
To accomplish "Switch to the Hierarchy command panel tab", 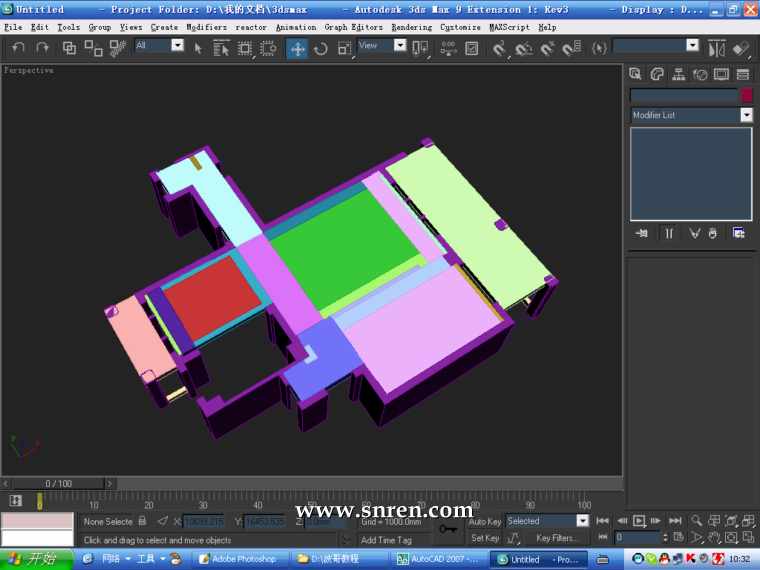I will pos(679,74).
